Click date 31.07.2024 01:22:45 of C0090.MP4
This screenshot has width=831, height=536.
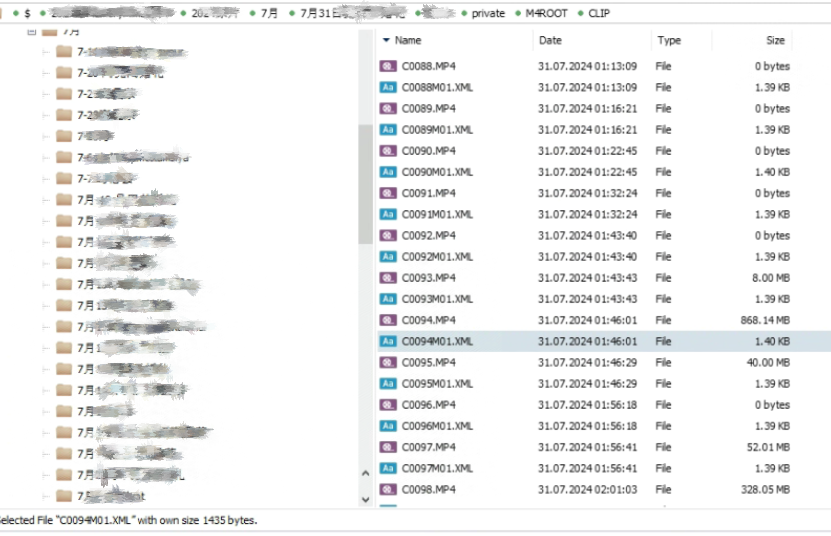(x=587, y=151)
